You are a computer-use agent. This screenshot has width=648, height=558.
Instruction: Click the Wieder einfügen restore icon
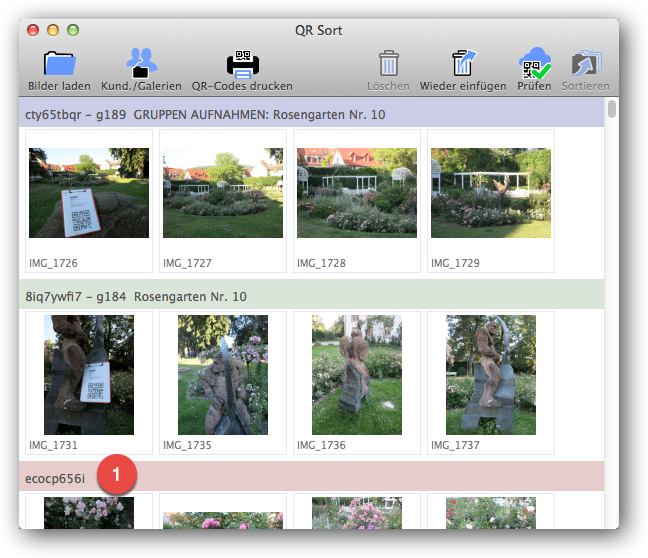tap(463, 63)
